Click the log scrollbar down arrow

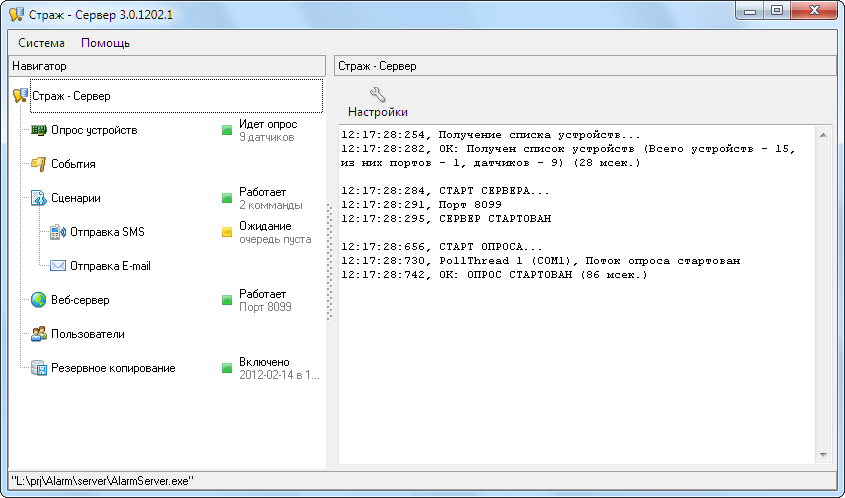[823, 455]
